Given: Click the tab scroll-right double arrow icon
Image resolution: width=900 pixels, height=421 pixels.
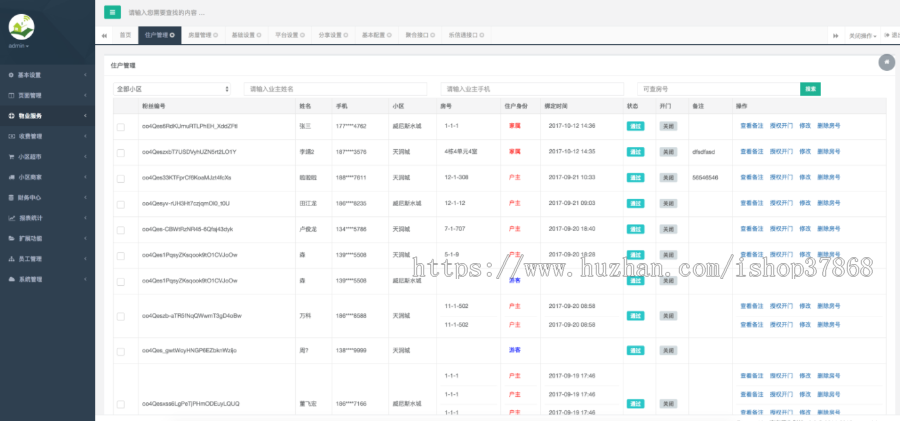Looking at the screenshot, I should [835, 35].
